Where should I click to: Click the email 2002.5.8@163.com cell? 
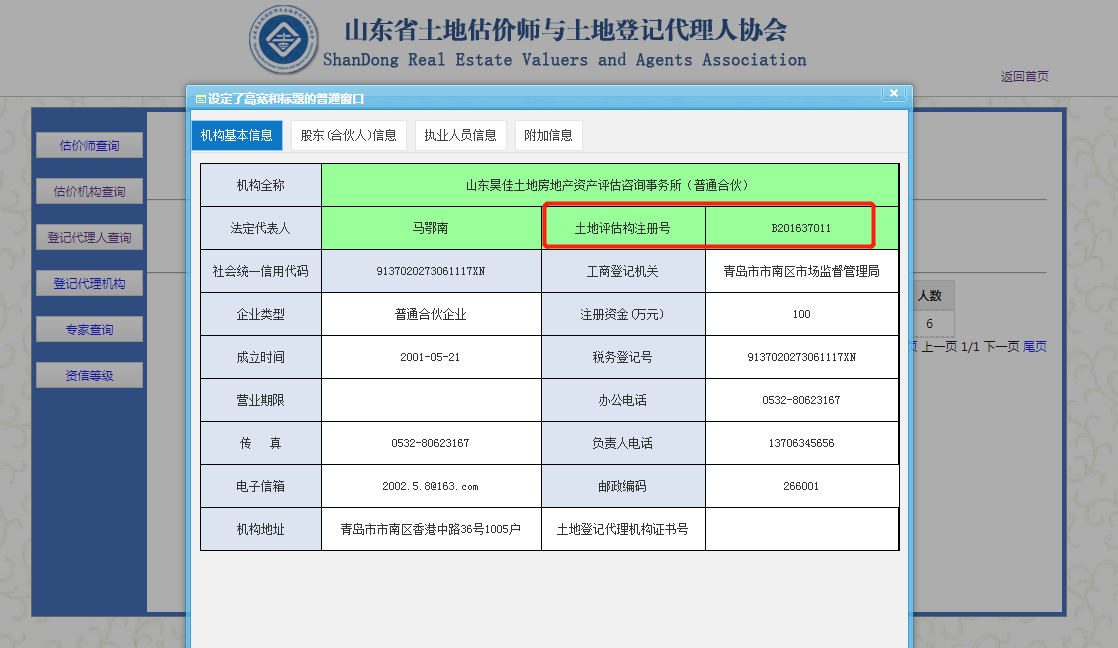430,486
